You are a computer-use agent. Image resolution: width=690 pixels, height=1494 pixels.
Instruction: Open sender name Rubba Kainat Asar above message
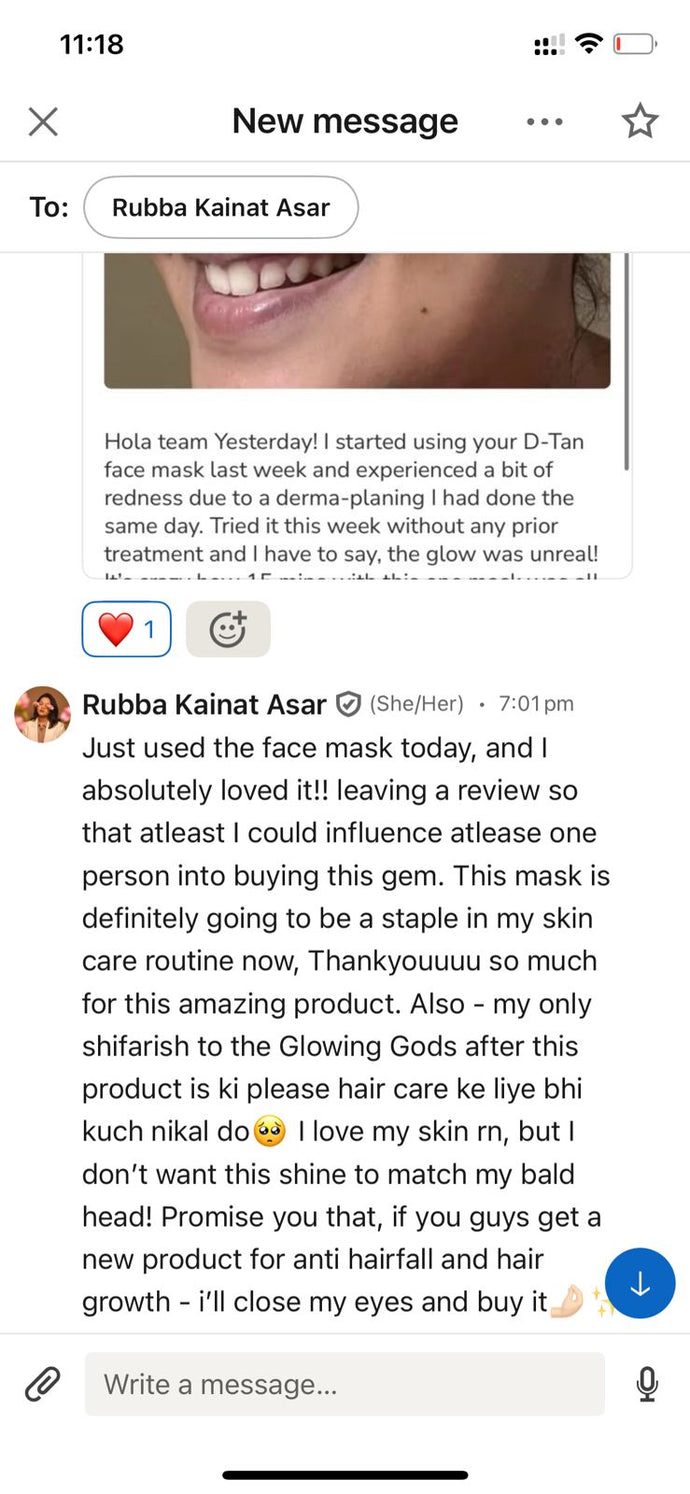point(204,704)
